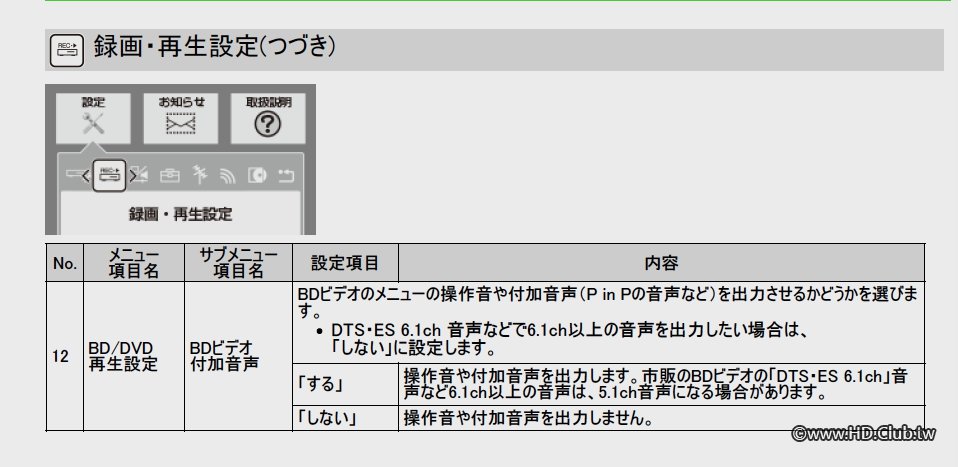The height and width of the screenshot is (467, 958).
Task: Open the 取扱説明 question mark tile
Action: (x=268, y=118)
